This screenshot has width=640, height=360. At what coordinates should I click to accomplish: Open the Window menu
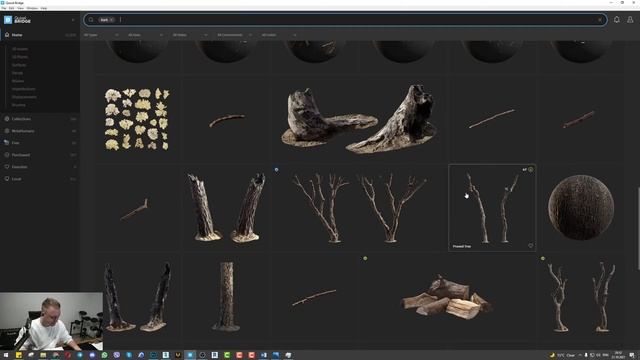click(x=32, y=8)
